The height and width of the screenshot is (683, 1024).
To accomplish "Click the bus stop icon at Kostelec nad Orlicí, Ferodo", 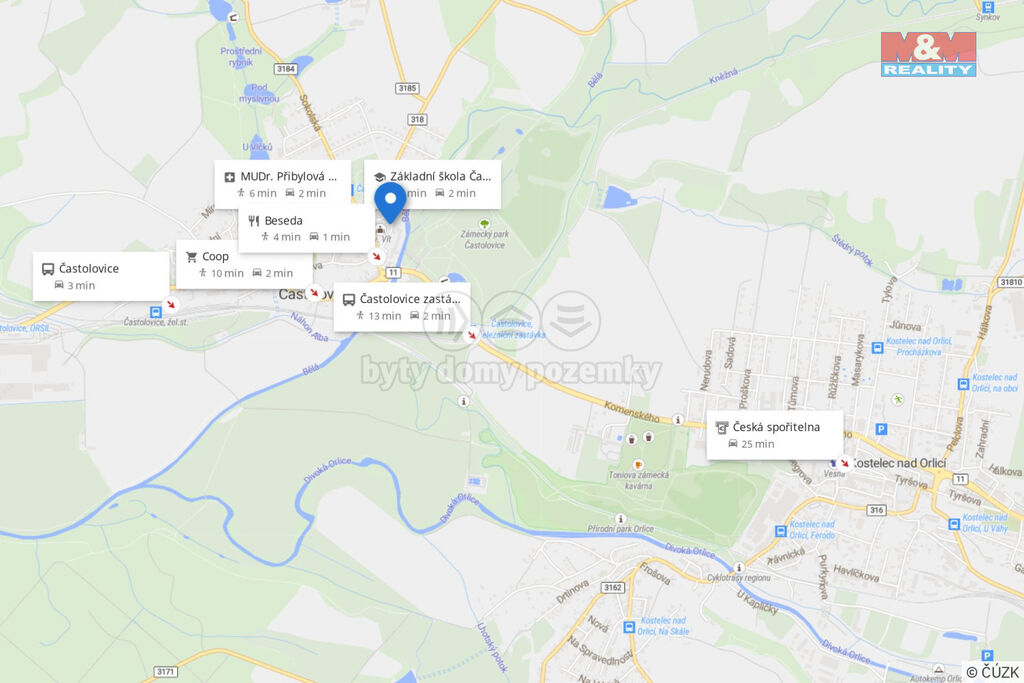I will click(780, 531).
